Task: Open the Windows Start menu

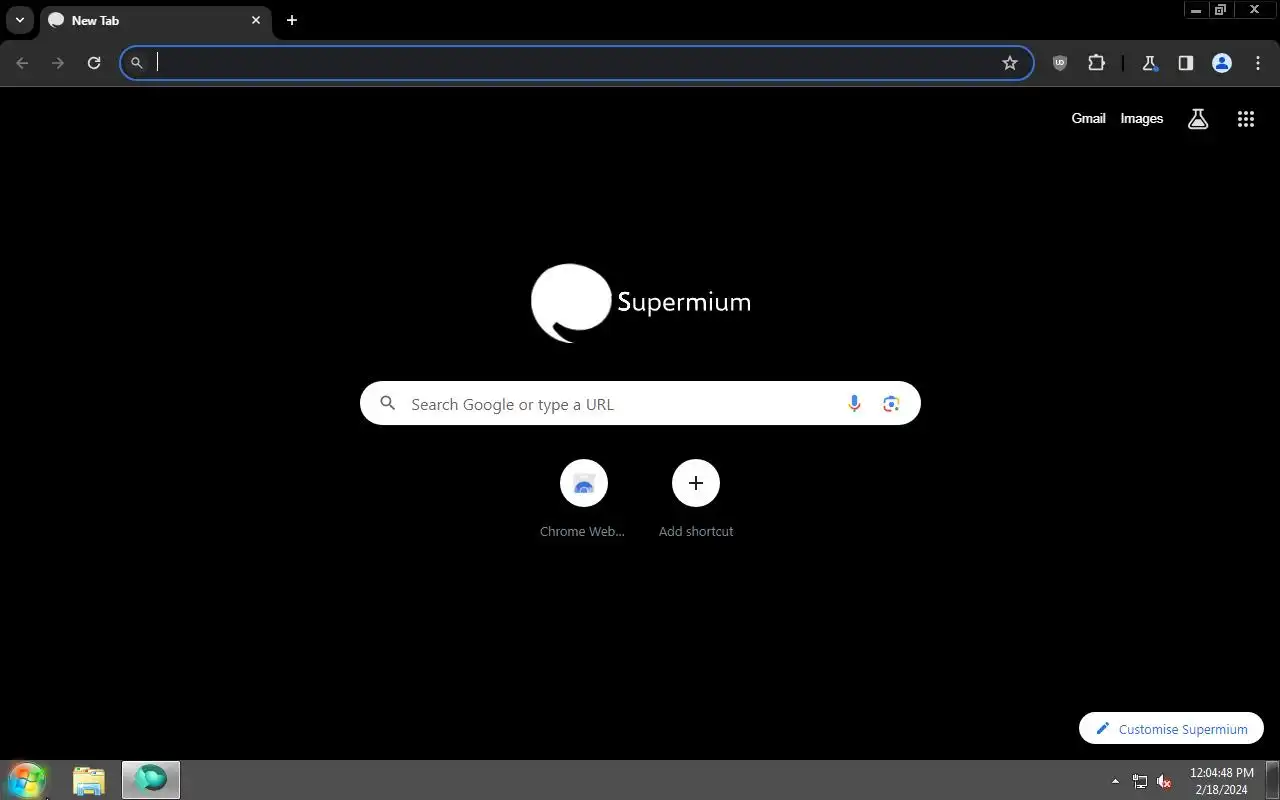Action: point(27,780)
